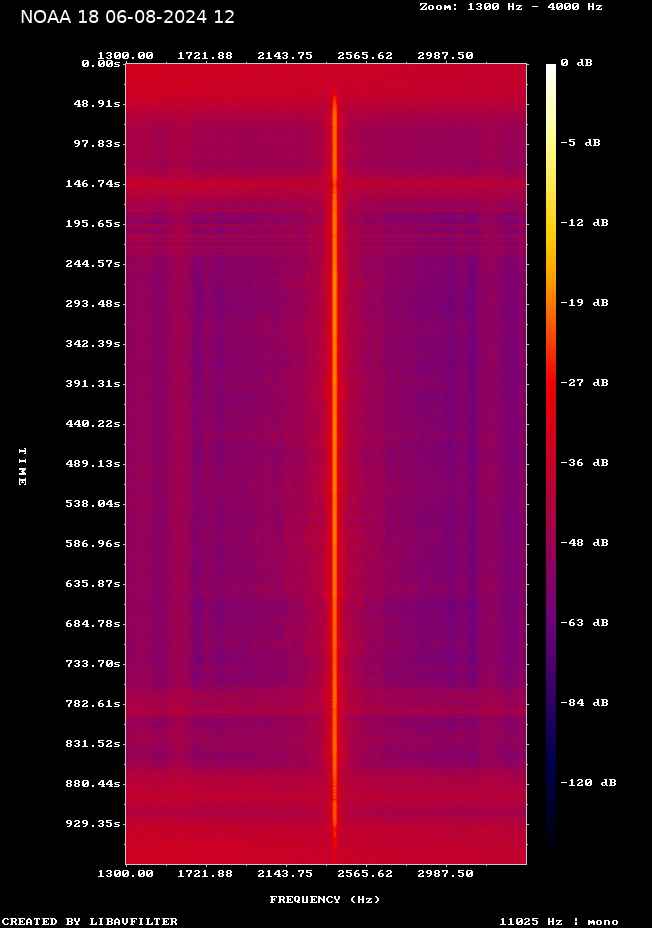Screen dimensions: 652x928
Task: Click the 11025 Hz | mono label
Action: pos(559,921)
